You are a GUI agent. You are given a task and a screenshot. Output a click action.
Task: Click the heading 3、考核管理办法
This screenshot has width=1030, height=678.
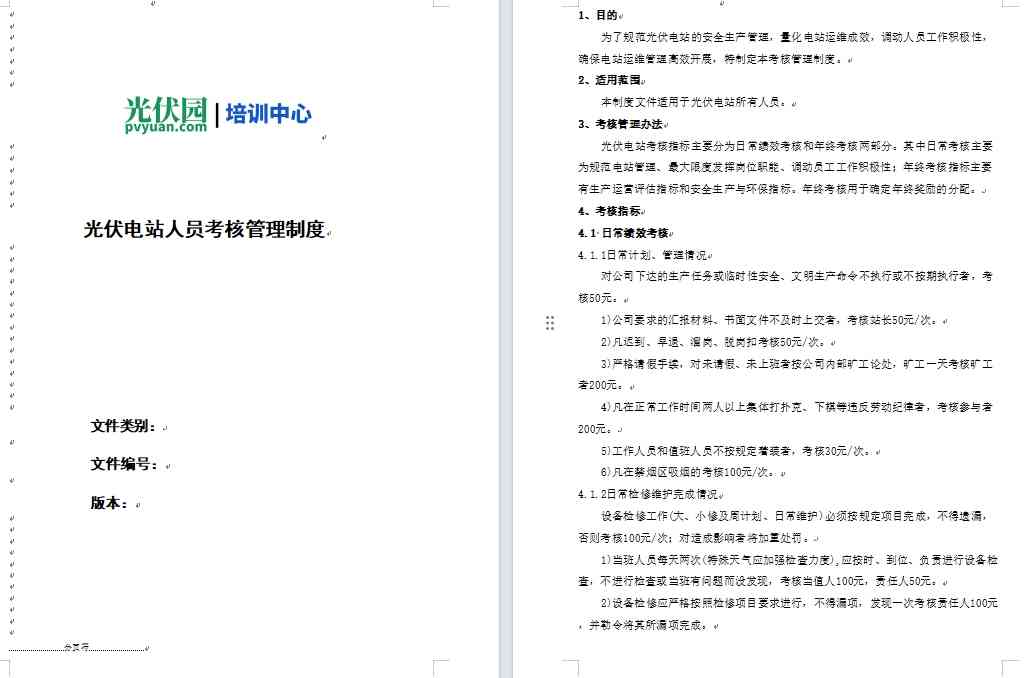pyautogui.click(x=620, y=124)
